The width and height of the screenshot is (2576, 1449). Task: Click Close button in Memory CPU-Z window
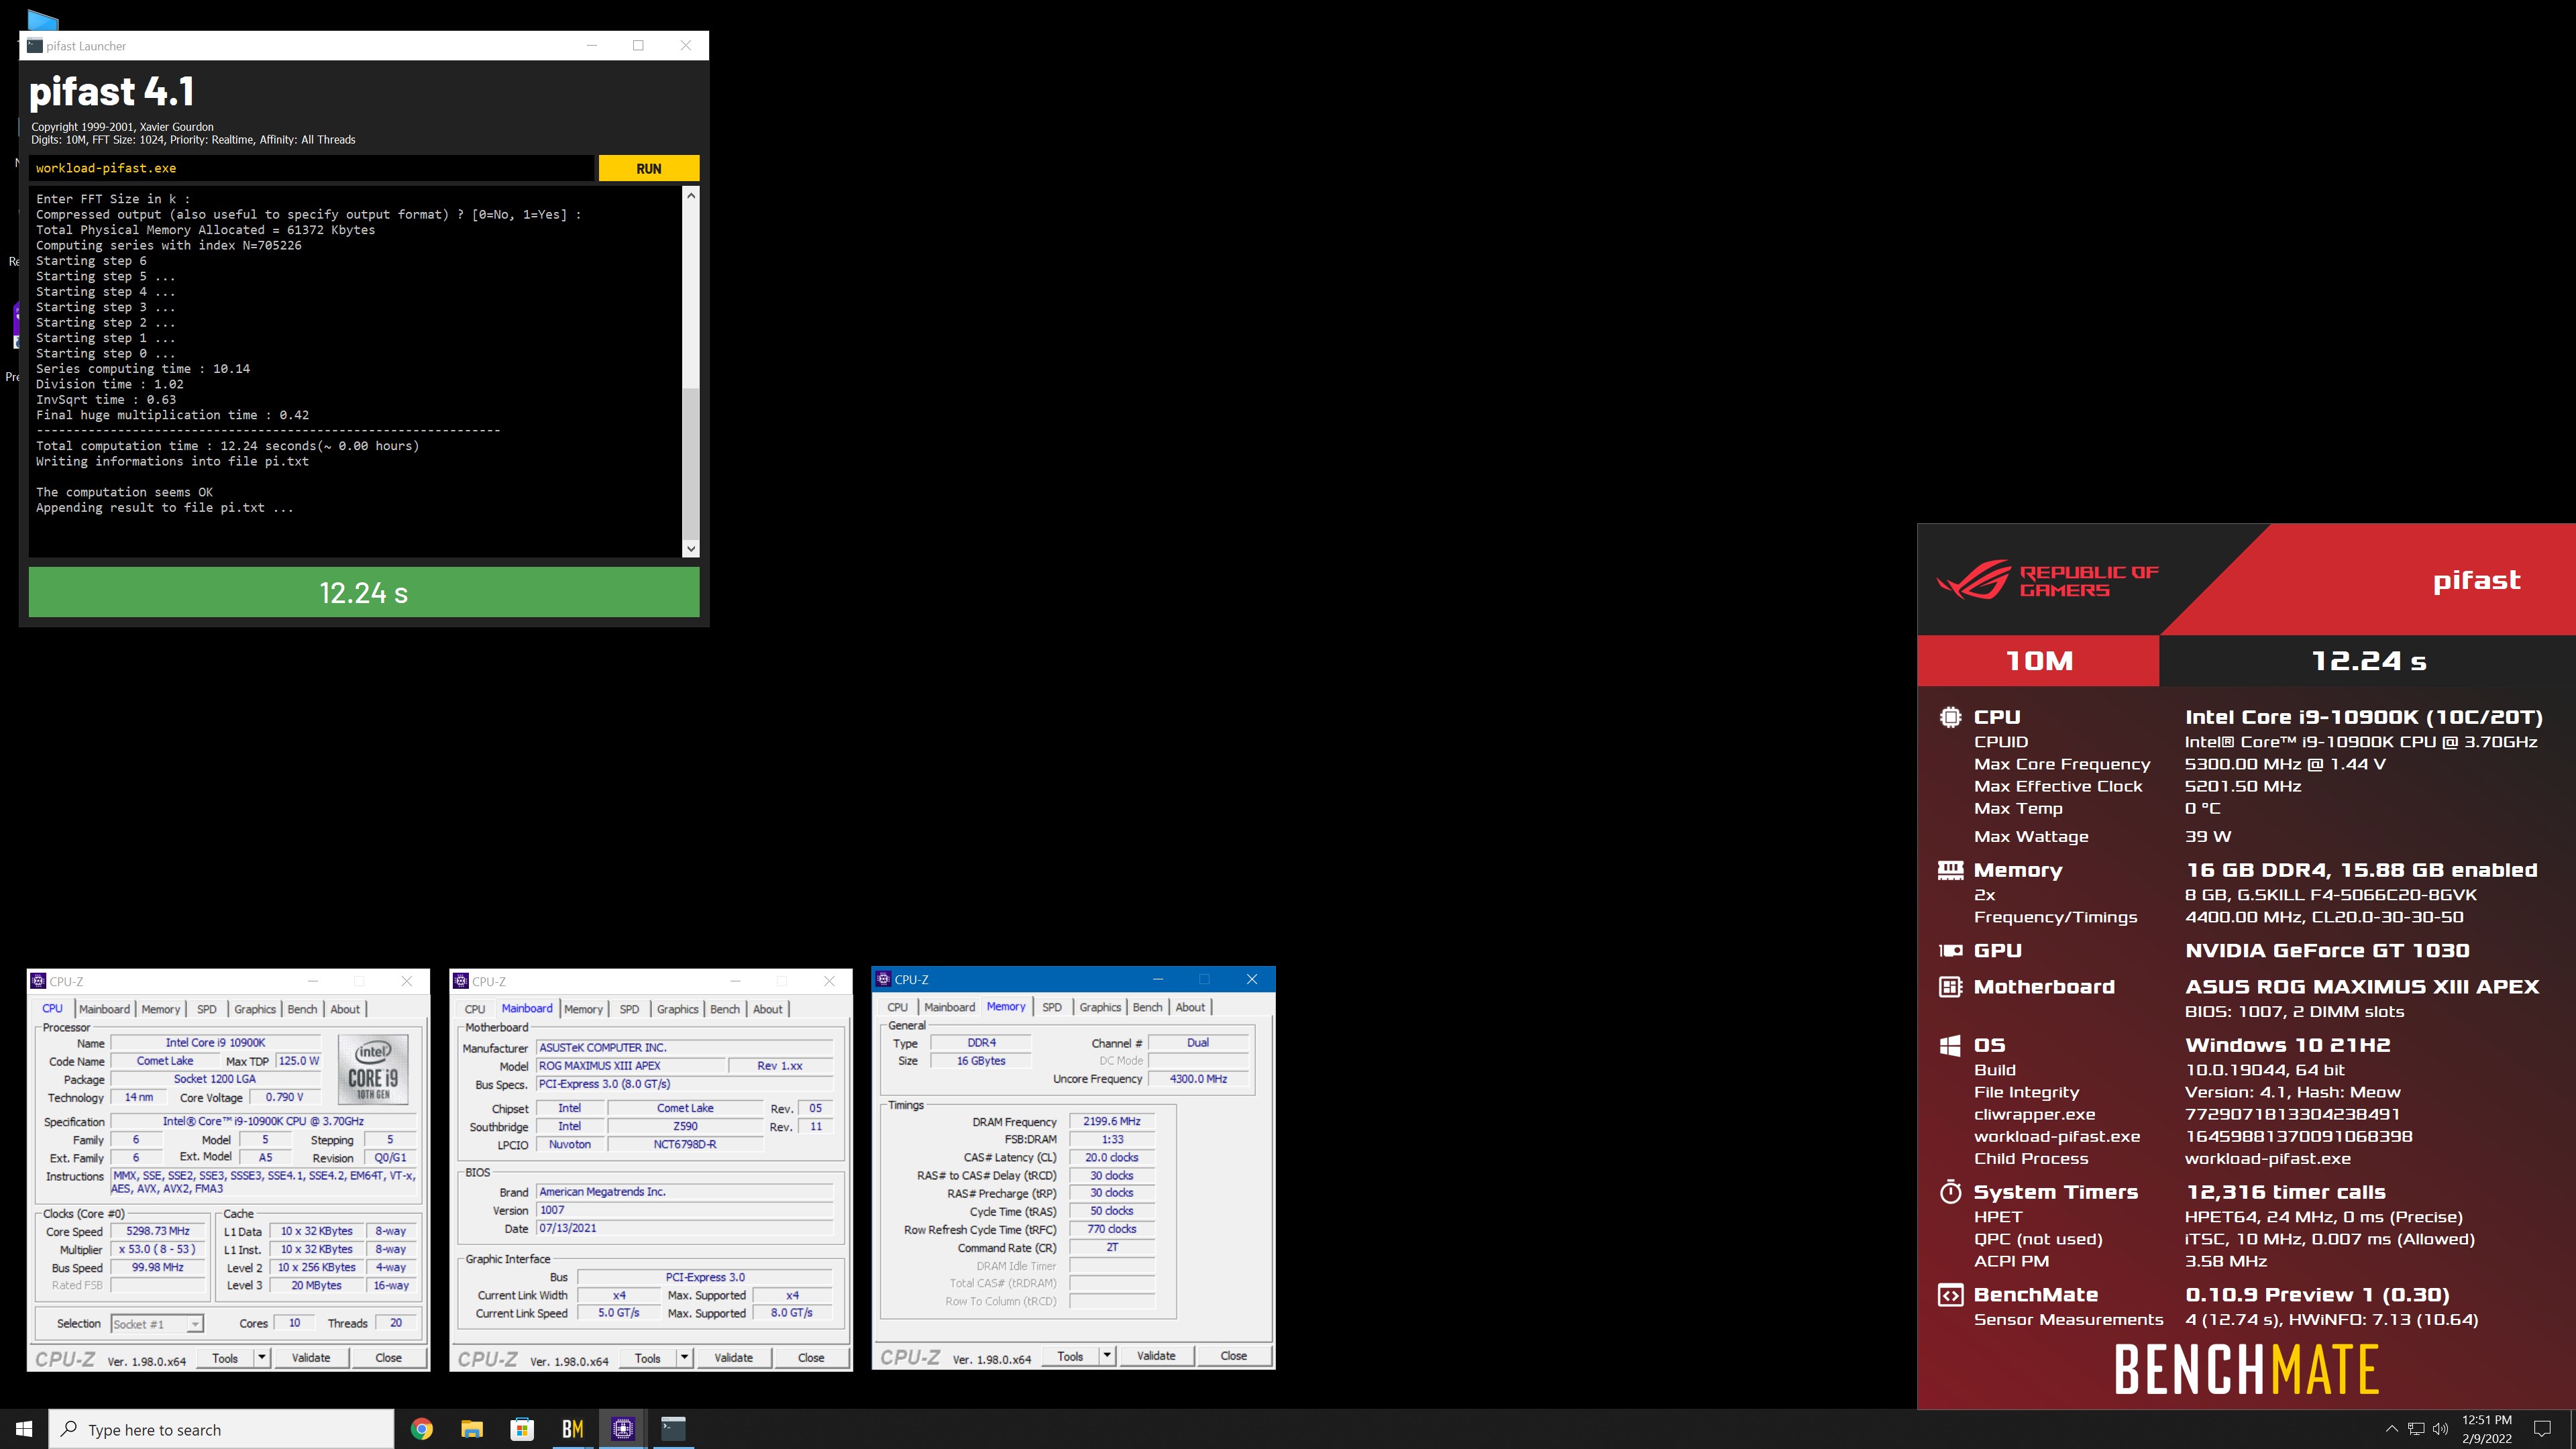point(1233,1356)
